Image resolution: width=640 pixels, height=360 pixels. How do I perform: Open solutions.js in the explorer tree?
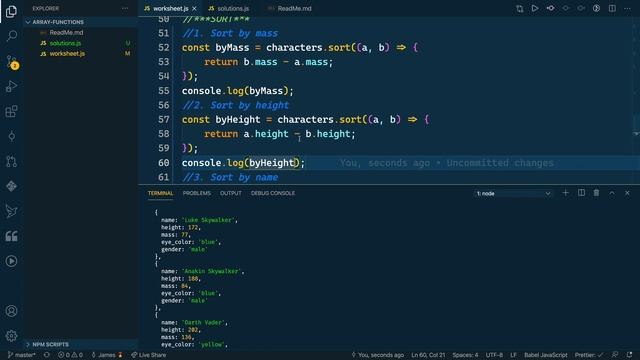coord(65,43)
